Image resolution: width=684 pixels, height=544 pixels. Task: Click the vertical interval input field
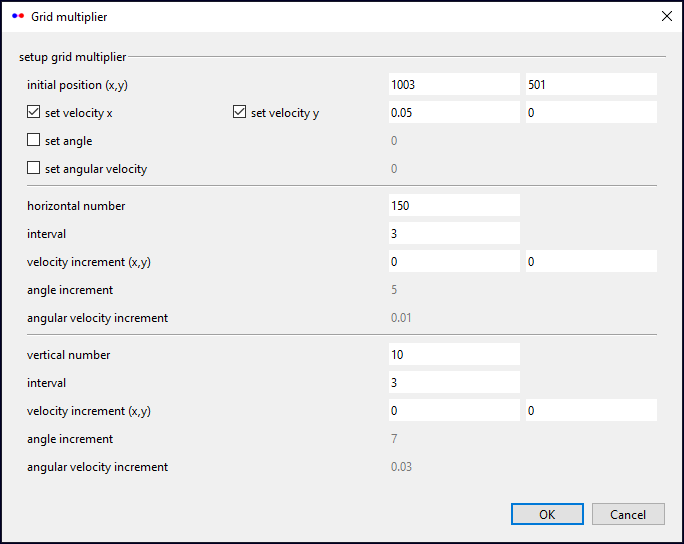(454, 382)
